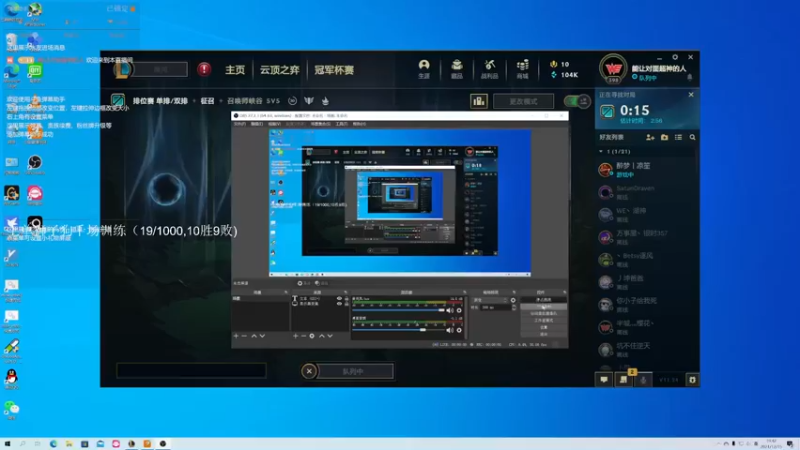Dismiss the matchmaking timer panel with X

(x=691, y=95)
